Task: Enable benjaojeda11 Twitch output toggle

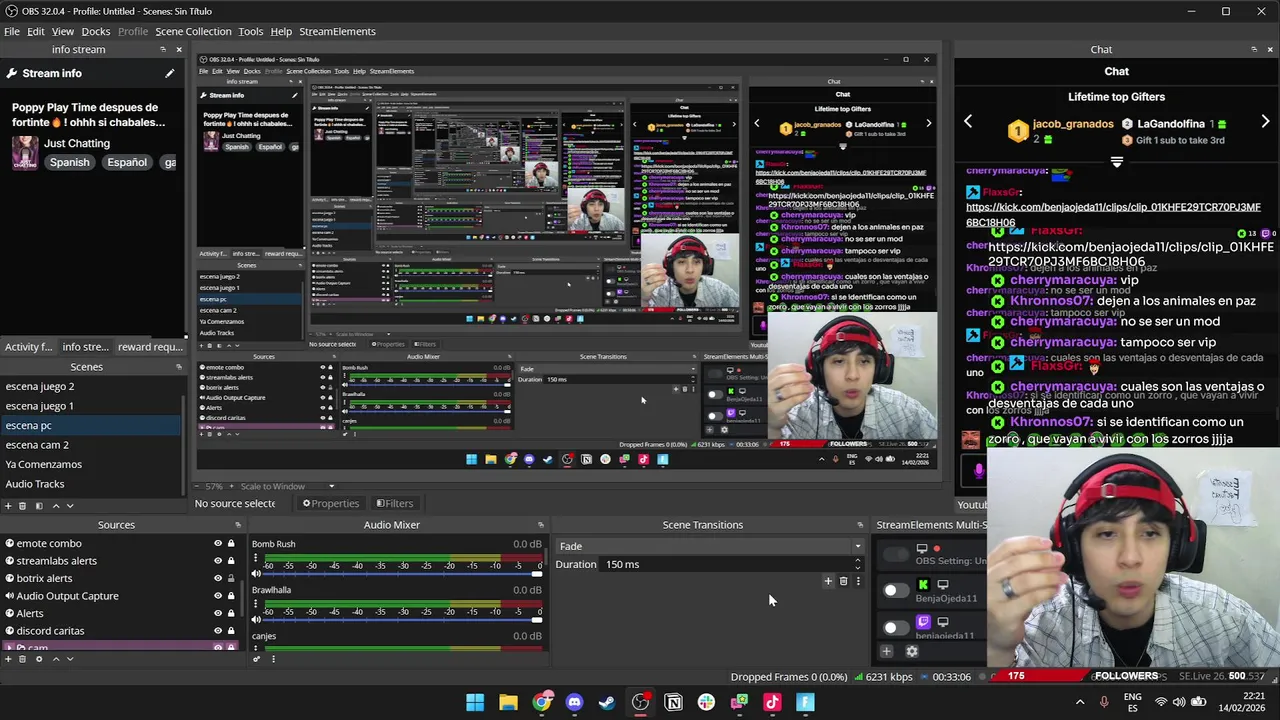Action: (896, 627)
